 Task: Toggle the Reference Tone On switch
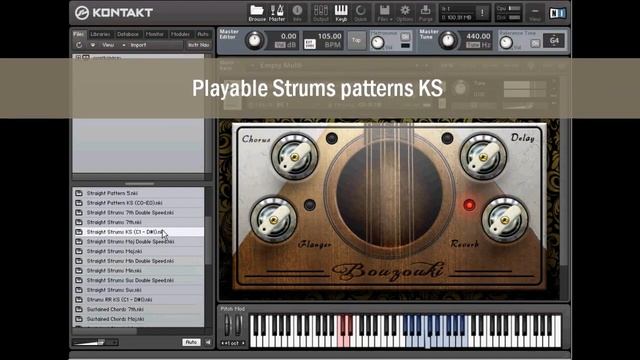pyautogui.click(x=535, y=43)
